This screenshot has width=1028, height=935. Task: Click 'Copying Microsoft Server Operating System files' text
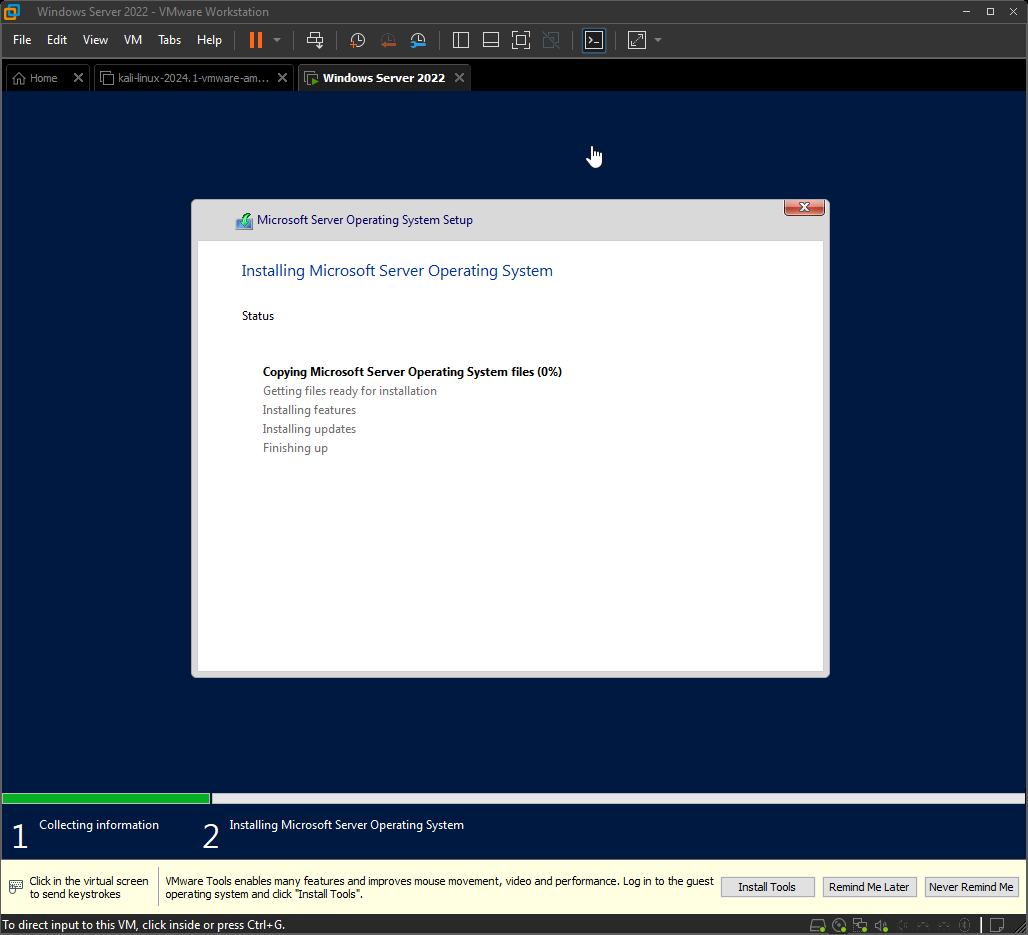[x=412, y=372]
